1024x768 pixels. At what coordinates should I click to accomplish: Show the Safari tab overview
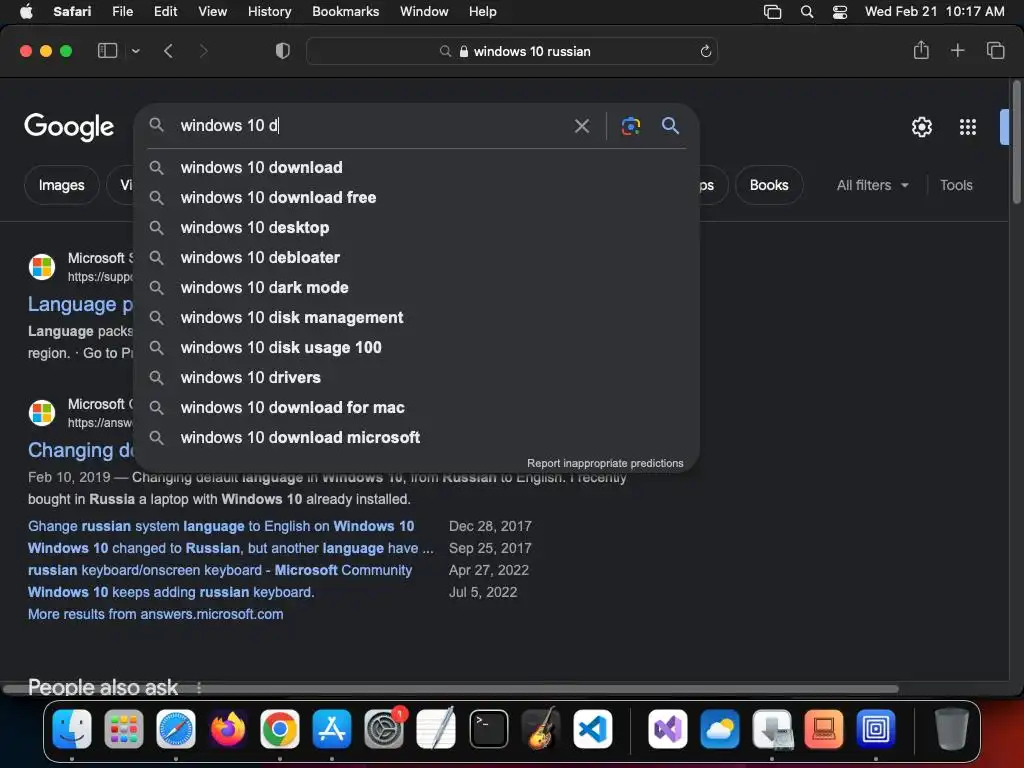pyautogui.click(x=995, y=50)
